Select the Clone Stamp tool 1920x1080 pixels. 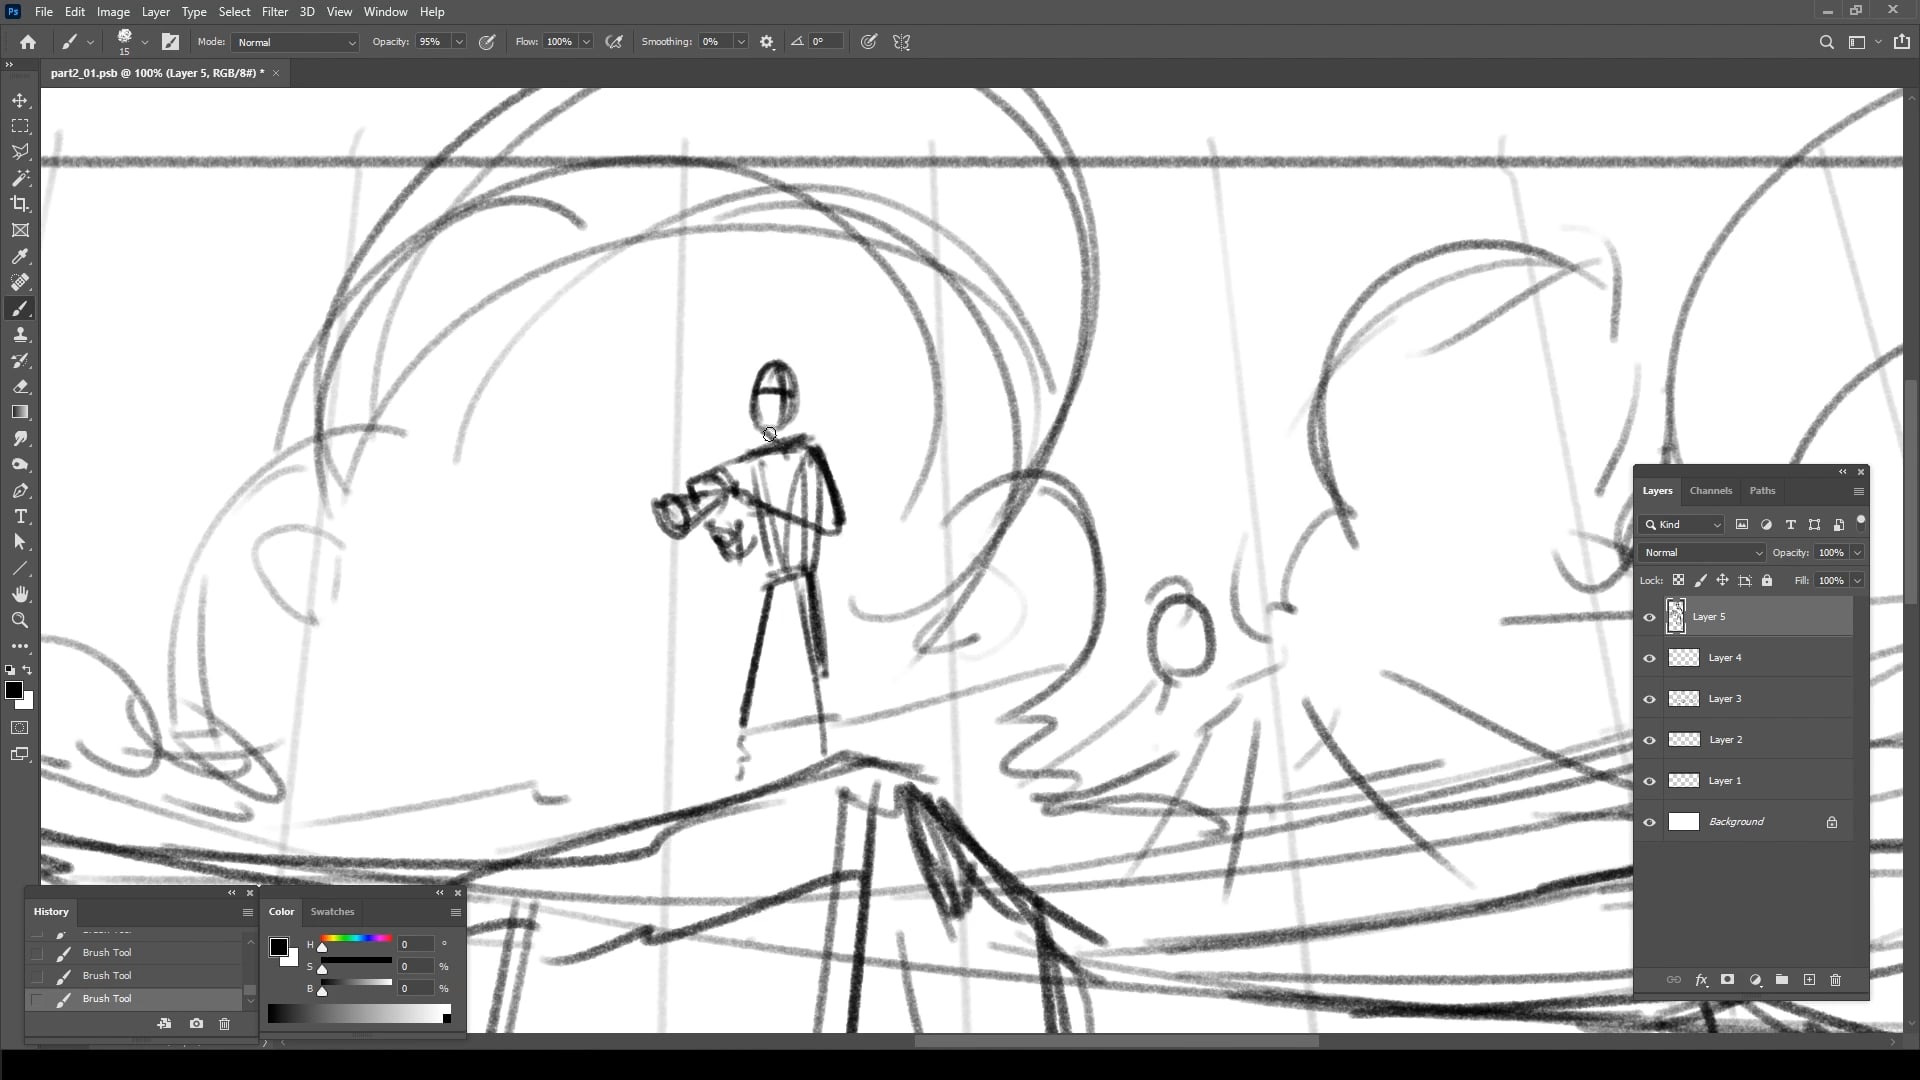[x=20, y=335]
